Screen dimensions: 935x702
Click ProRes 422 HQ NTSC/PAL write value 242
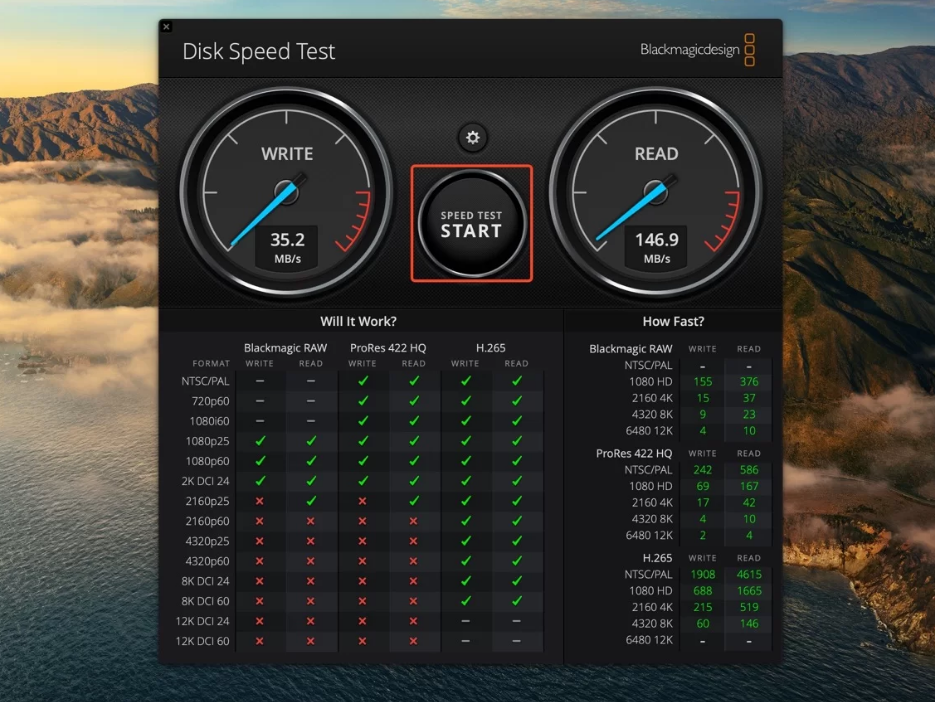702,470
